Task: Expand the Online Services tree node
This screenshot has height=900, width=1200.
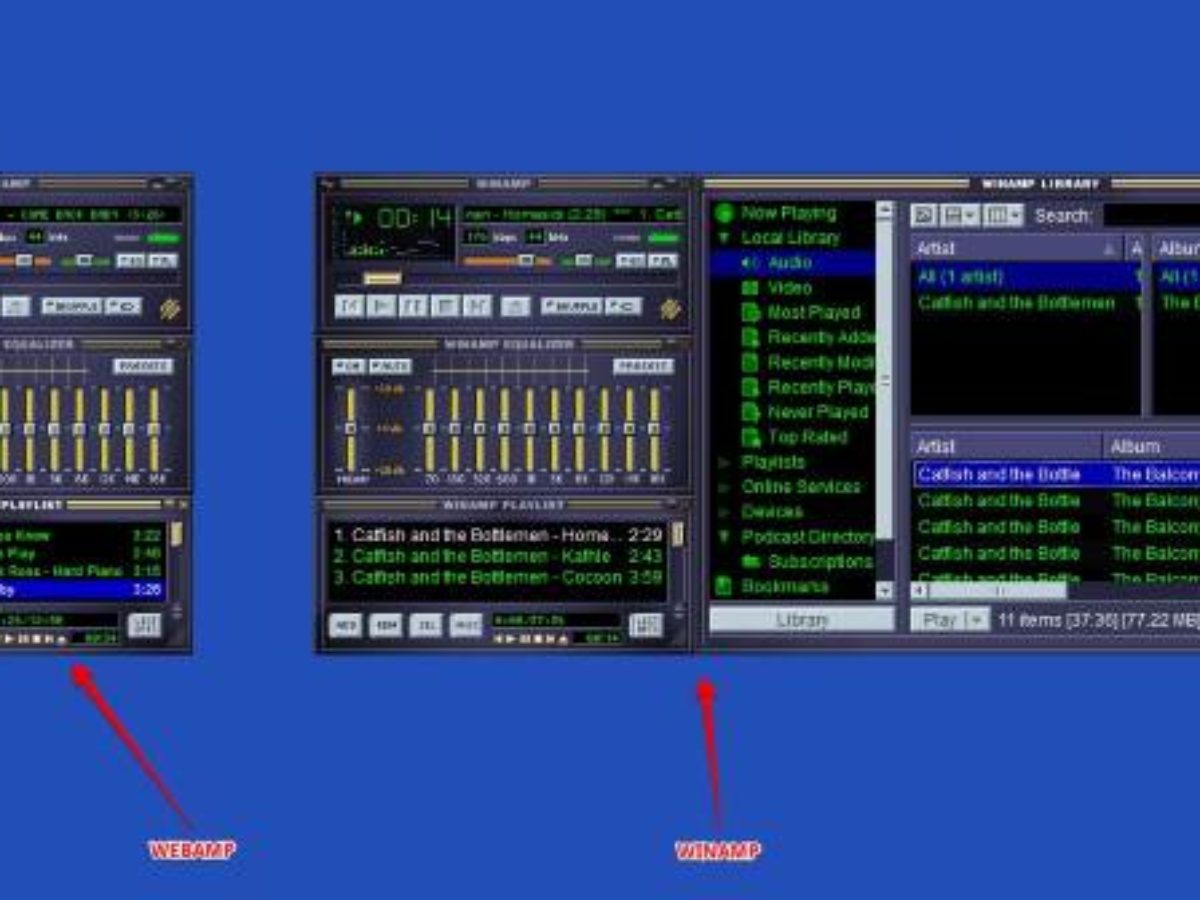Action: click(724, 487)
